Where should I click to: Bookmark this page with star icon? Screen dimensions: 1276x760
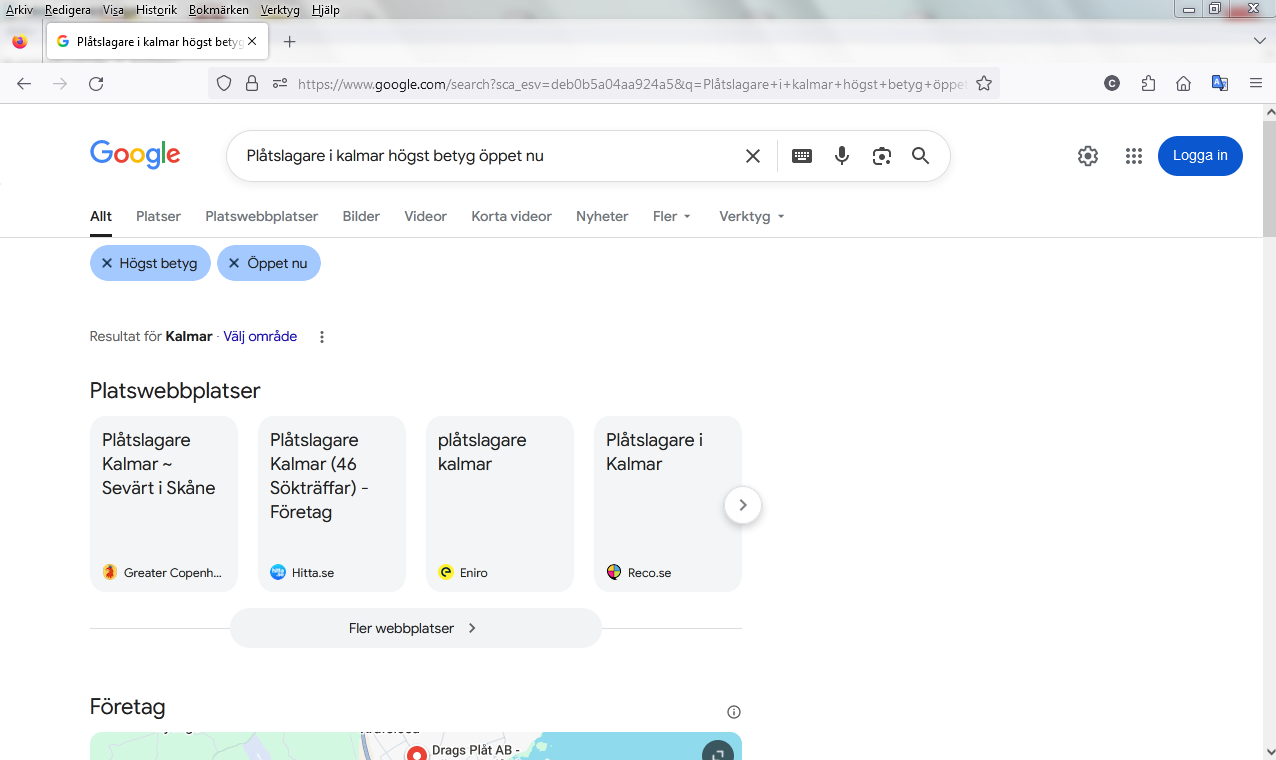[x=984, y=84]
